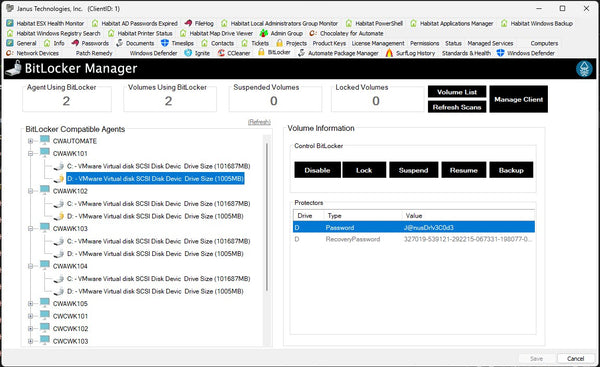Switch to Standards & Health tab

click(x=466, y=53)
